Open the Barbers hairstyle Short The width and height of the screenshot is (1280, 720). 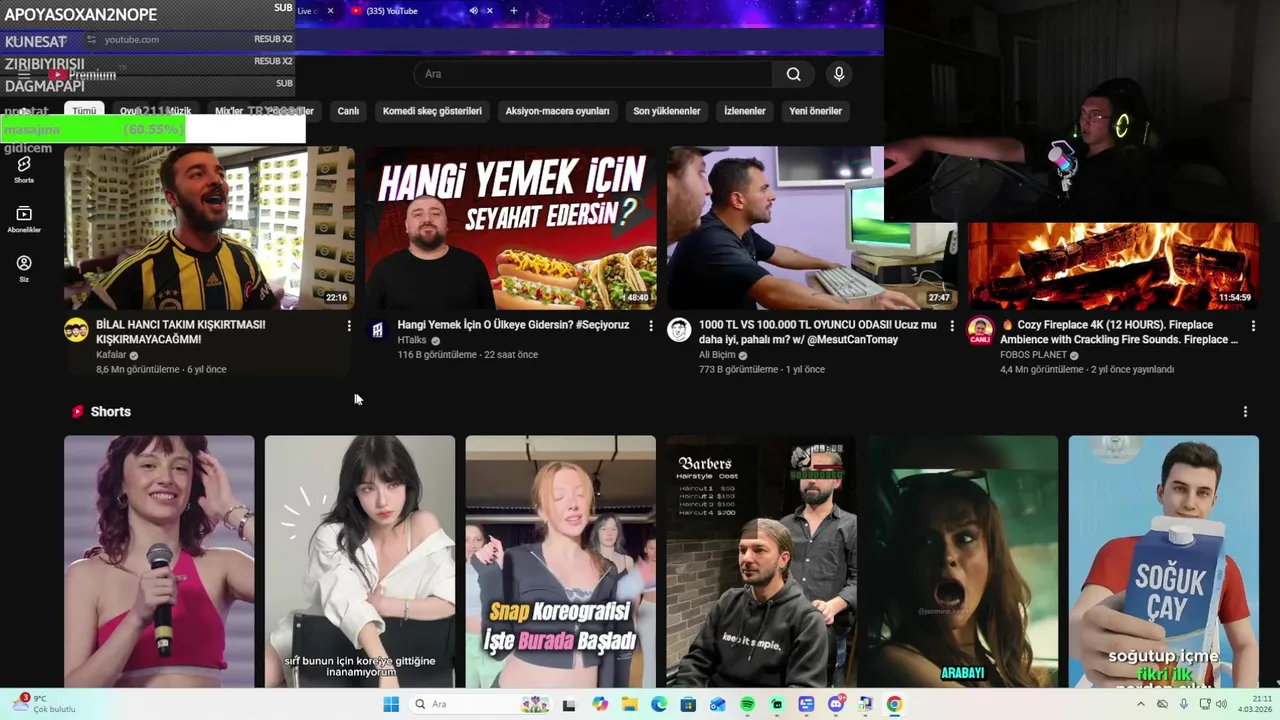click(761, 561)
